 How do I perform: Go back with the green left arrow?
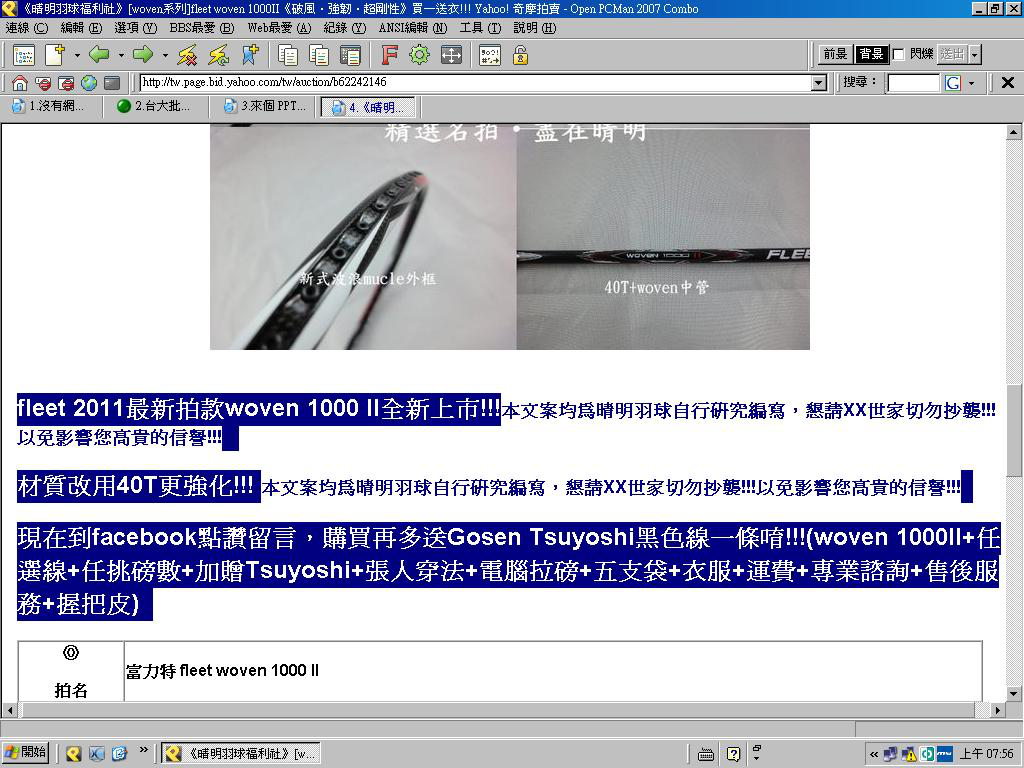point(99,55)
